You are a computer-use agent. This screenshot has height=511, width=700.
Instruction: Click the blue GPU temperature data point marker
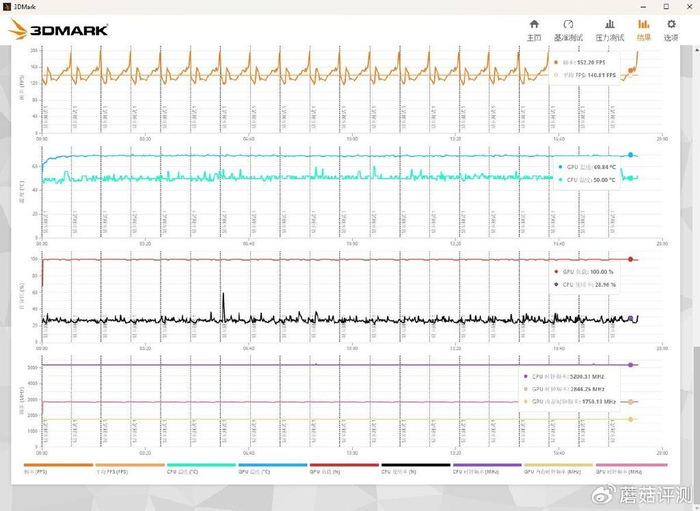630,155
